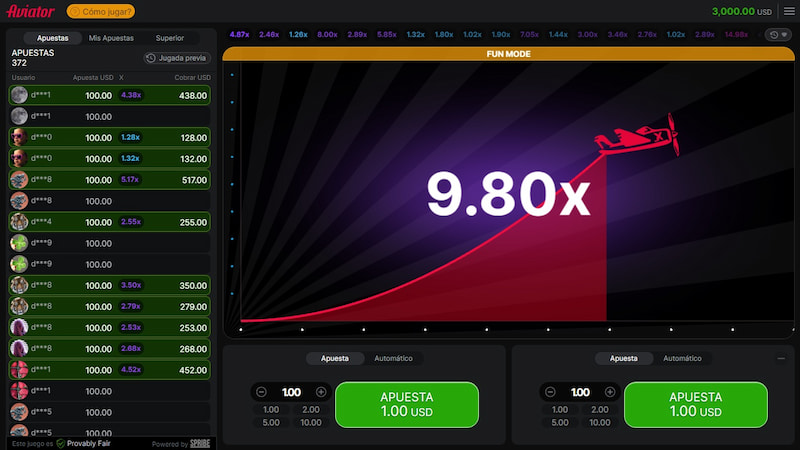Click the avatar in the 132.00 row
800x450 pixels.
tap(19, 158)
